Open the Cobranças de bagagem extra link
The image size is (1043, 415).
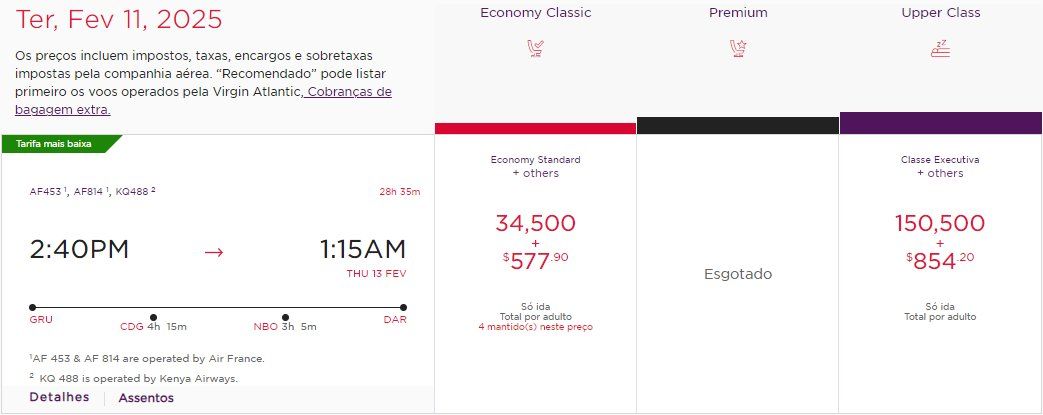click(x=204, y=100)
